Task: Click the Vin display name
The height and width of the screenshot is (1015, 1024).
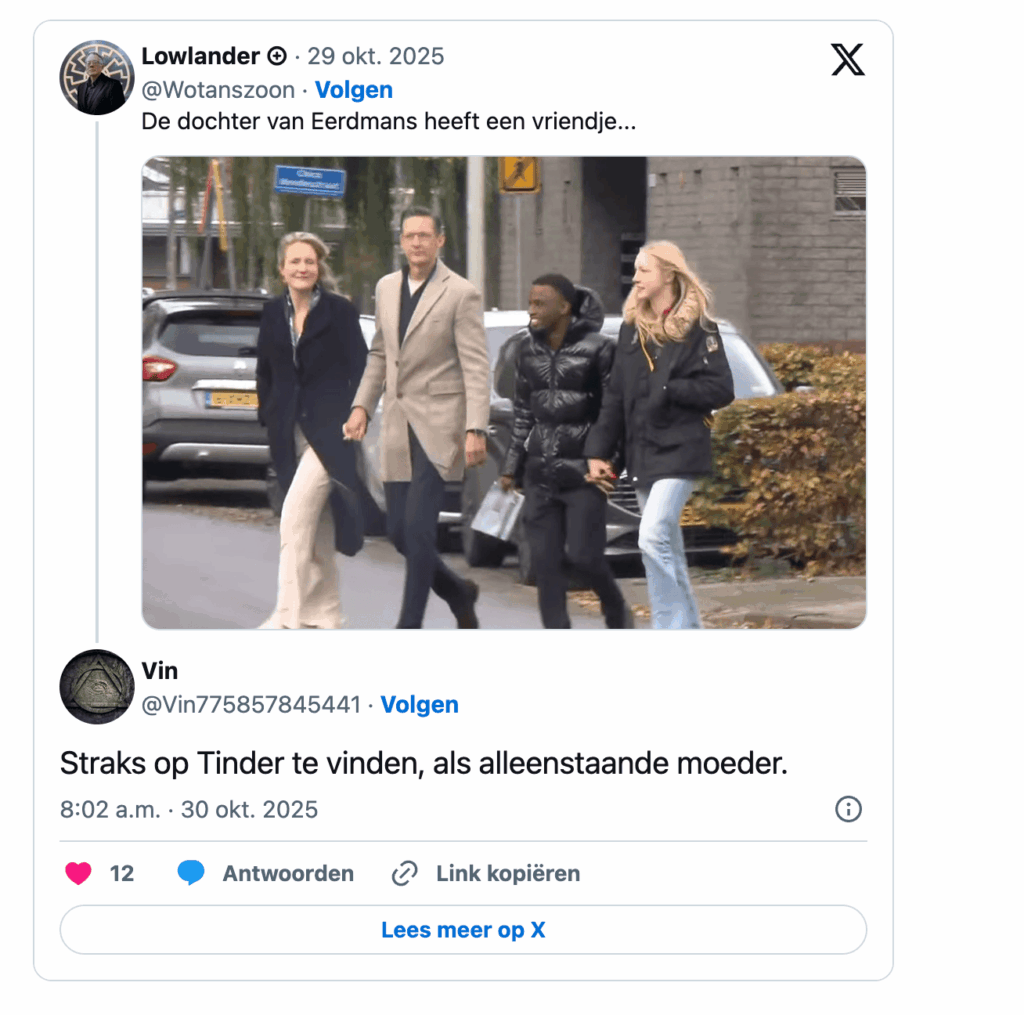Action: click(159, 671)
